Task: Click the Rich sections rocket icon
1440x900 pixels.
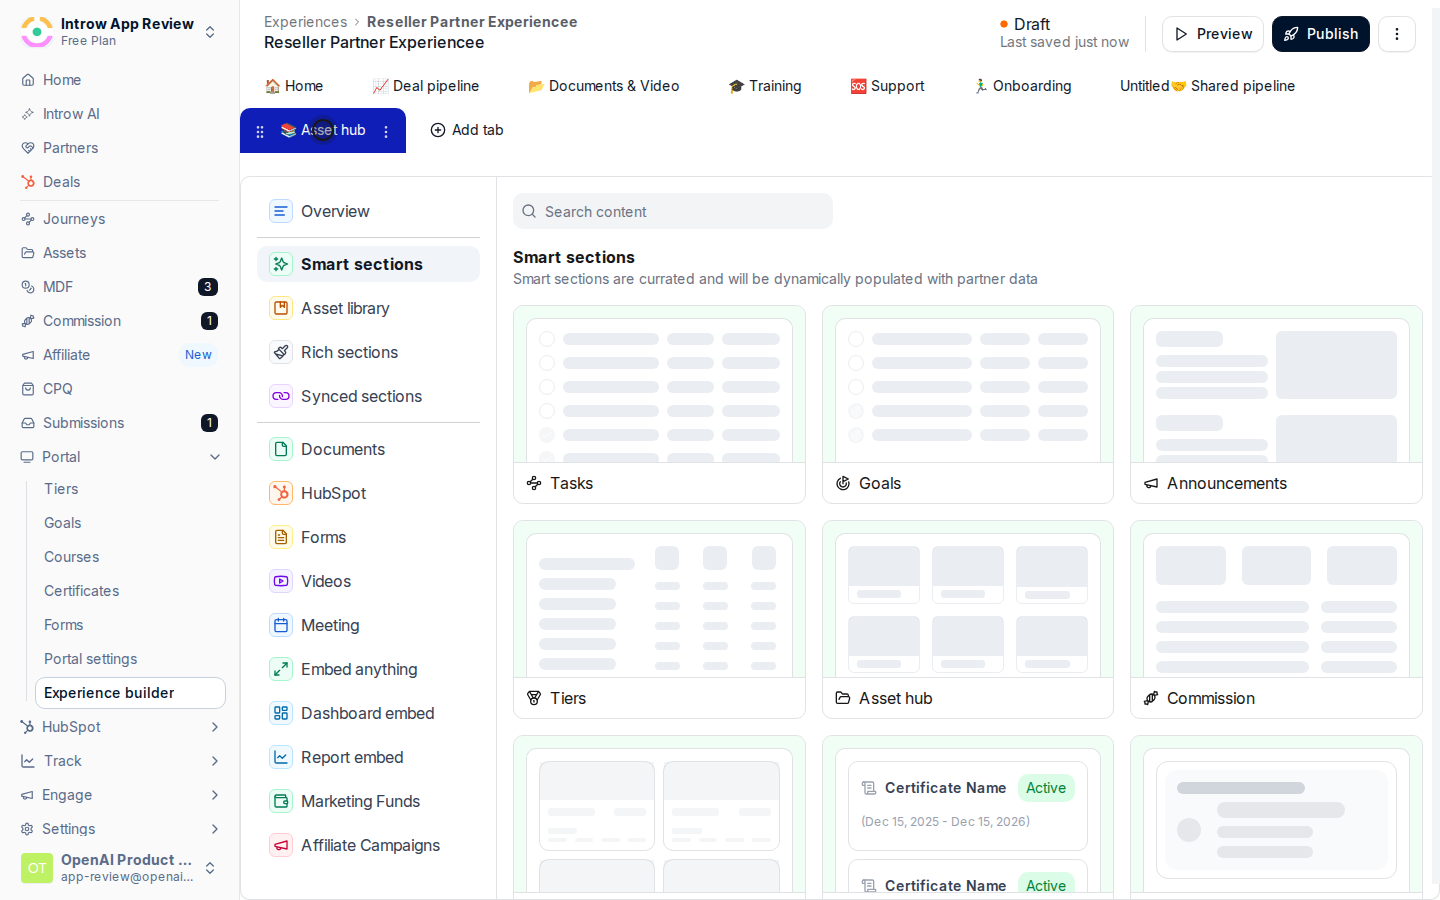Action: point(281,352)
